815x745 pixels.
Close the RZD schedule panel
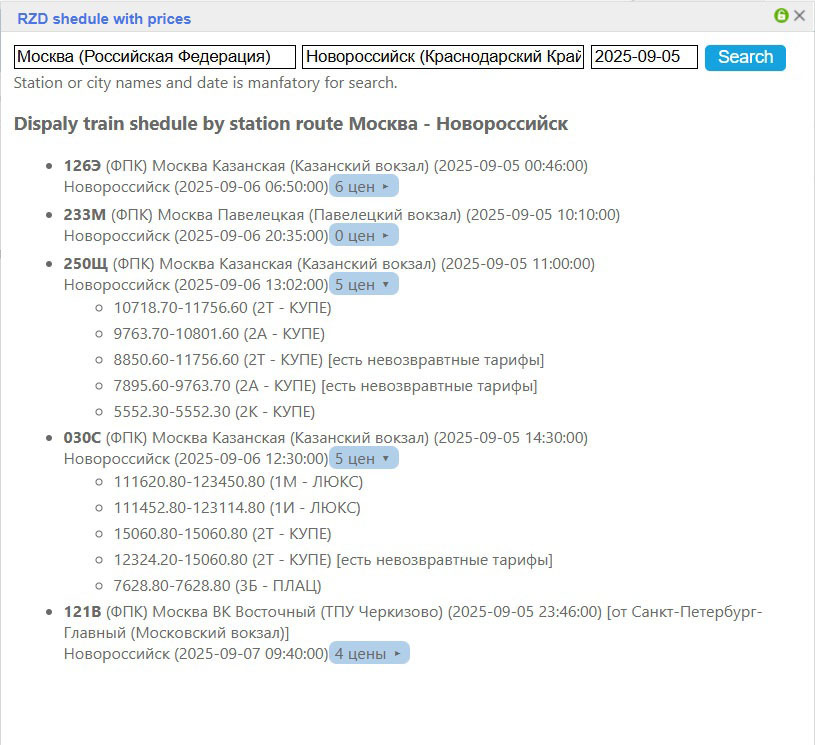(x=799, y=16)
